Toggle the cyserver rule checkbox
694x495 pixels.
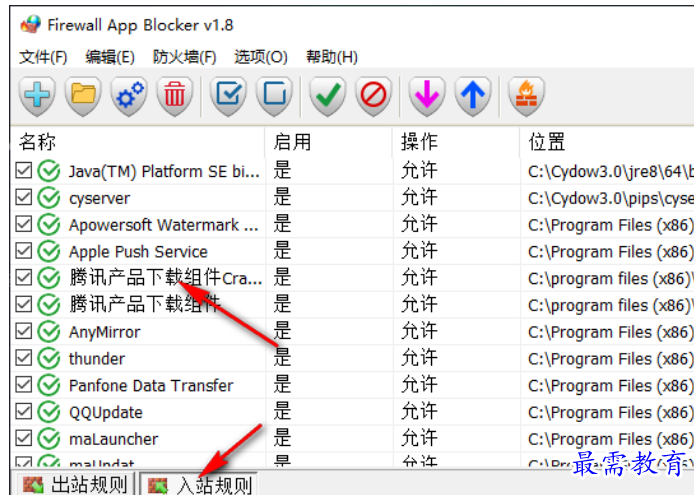[x=23, y=197]
